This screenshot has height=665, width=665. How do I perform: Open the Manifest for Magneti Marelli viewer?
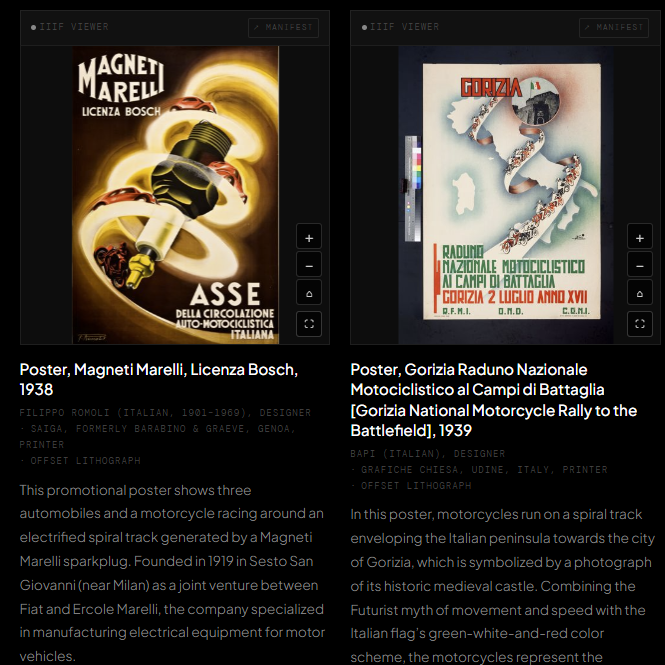[x=283, y=27]
